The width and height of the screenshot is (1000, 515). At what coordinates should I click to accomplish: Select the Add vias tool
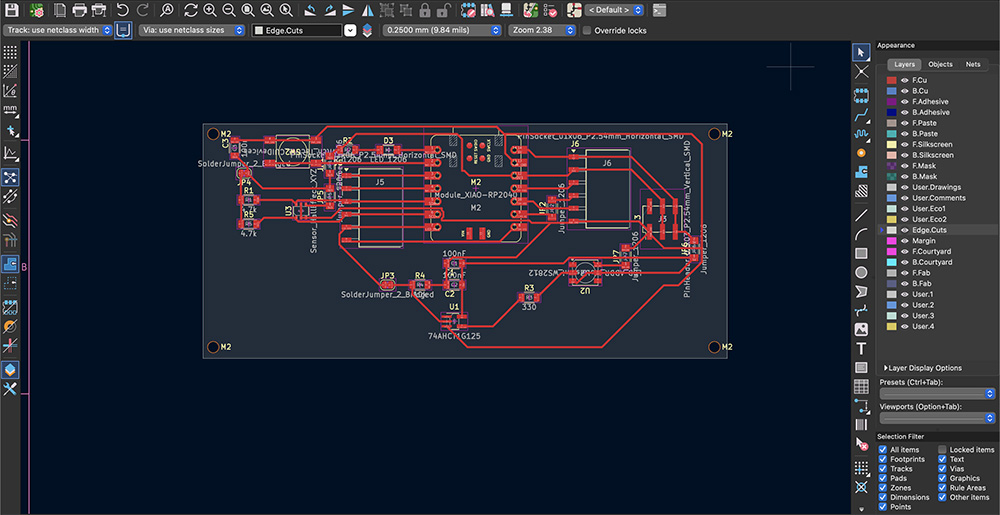pos(861,152)
